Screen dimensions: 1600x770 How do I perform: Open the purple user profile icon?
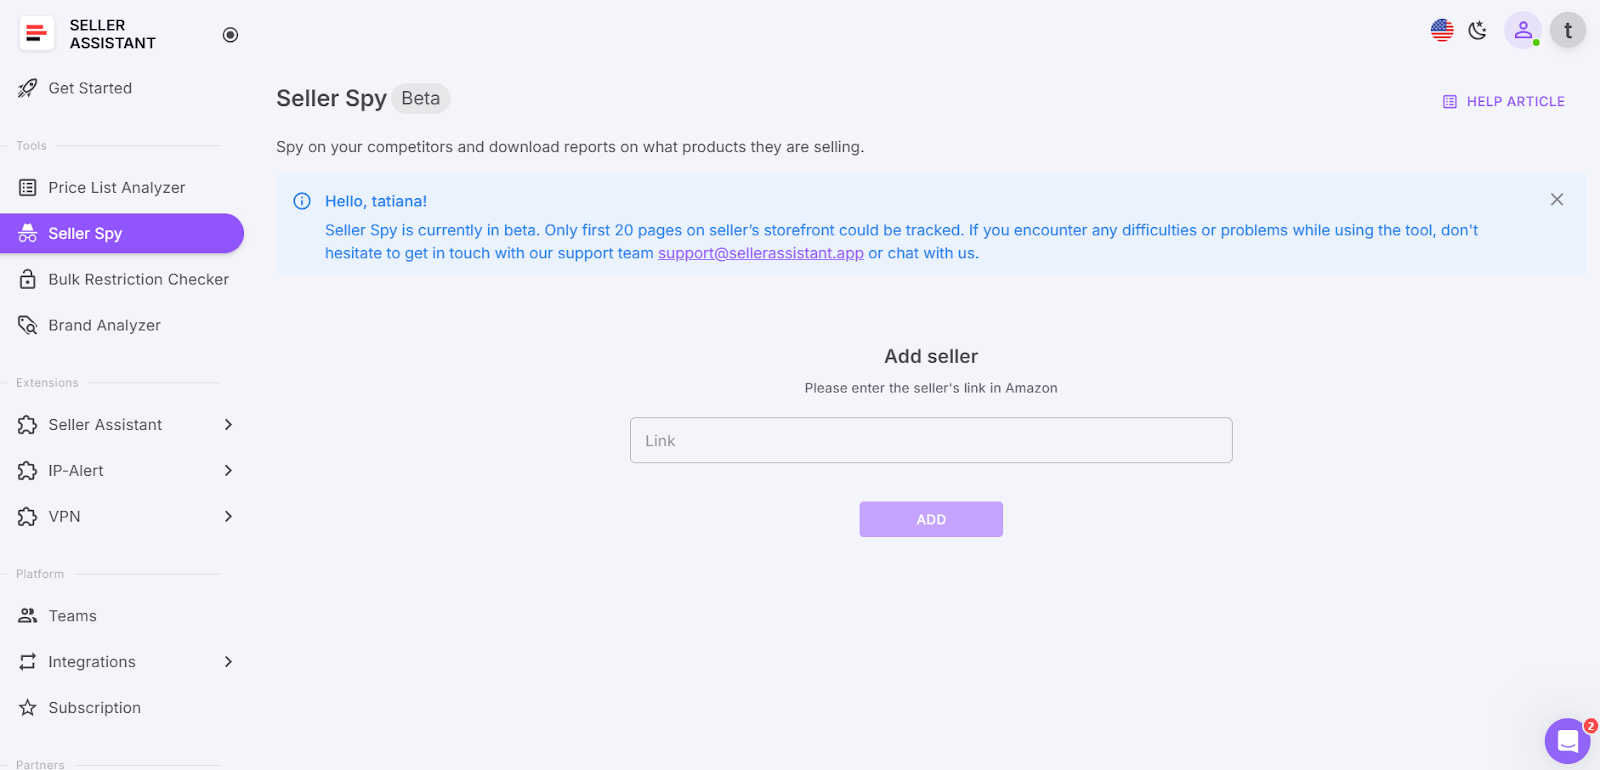pyautogui.click(x=1522, y=31)
